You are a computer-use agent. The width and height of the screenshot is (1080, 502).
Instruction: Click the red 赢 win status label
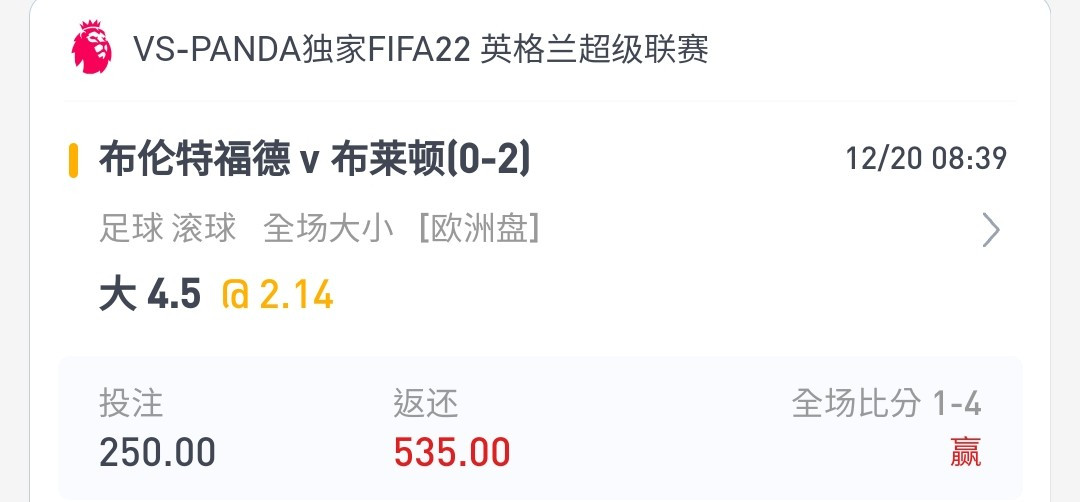[x=966, y=452]
